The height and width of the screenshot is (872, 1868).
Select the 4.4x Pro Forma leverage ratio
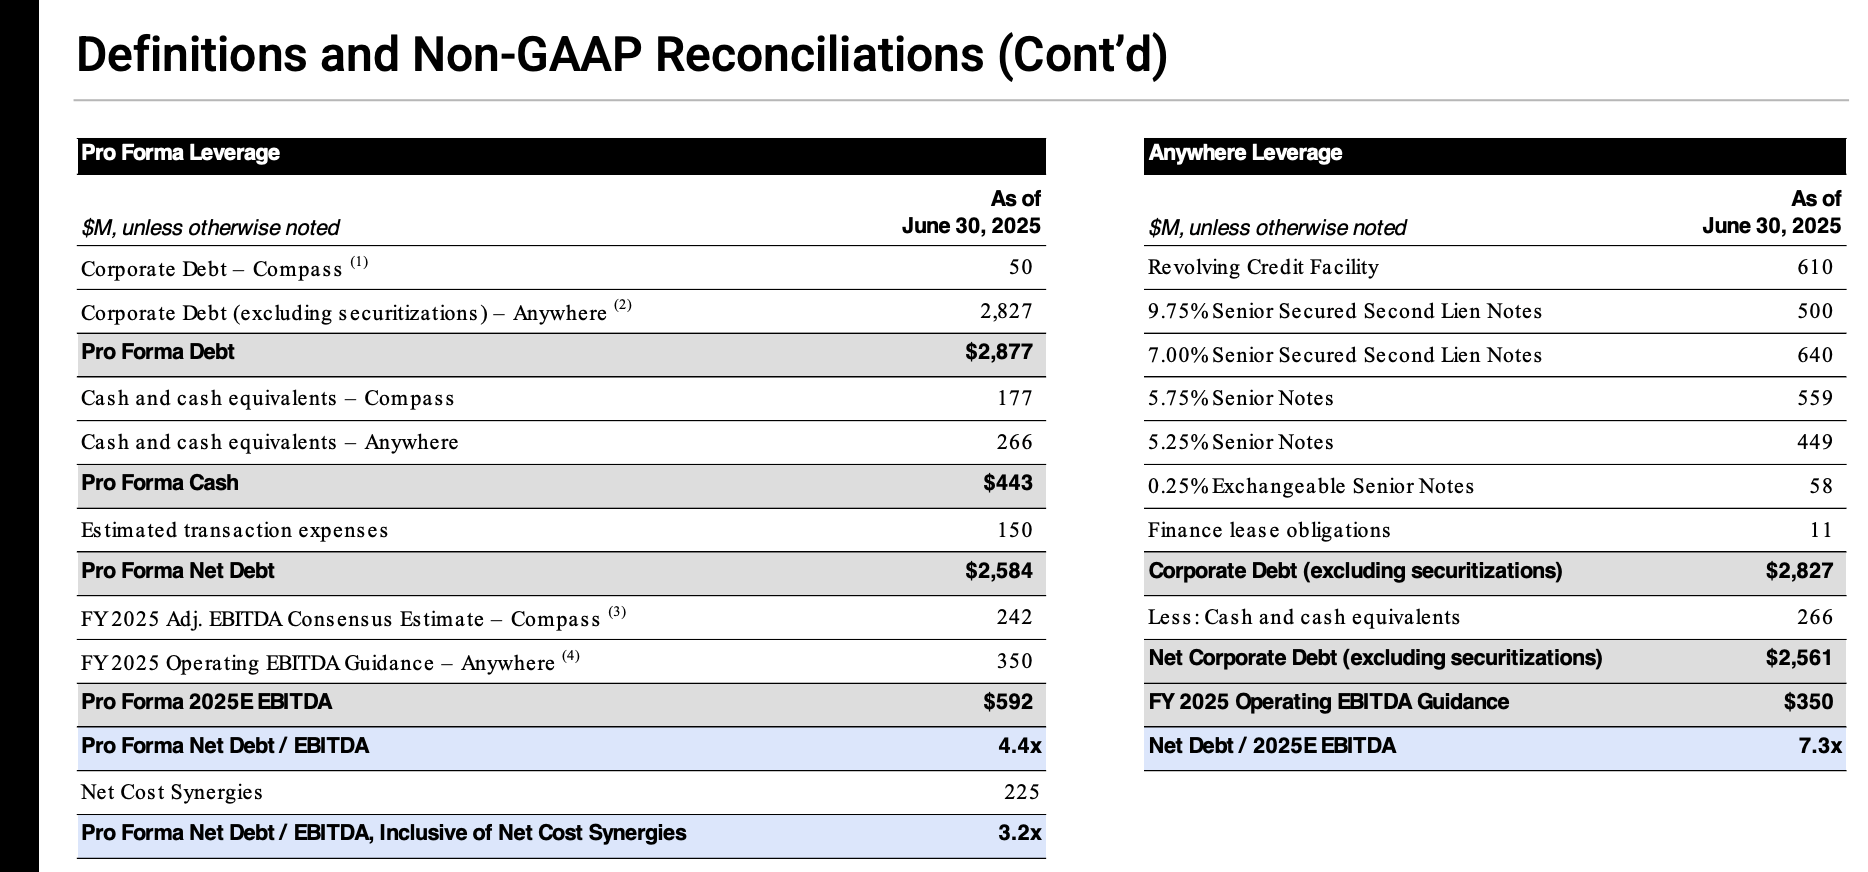pyautogui.click(x=1019, y=746)
